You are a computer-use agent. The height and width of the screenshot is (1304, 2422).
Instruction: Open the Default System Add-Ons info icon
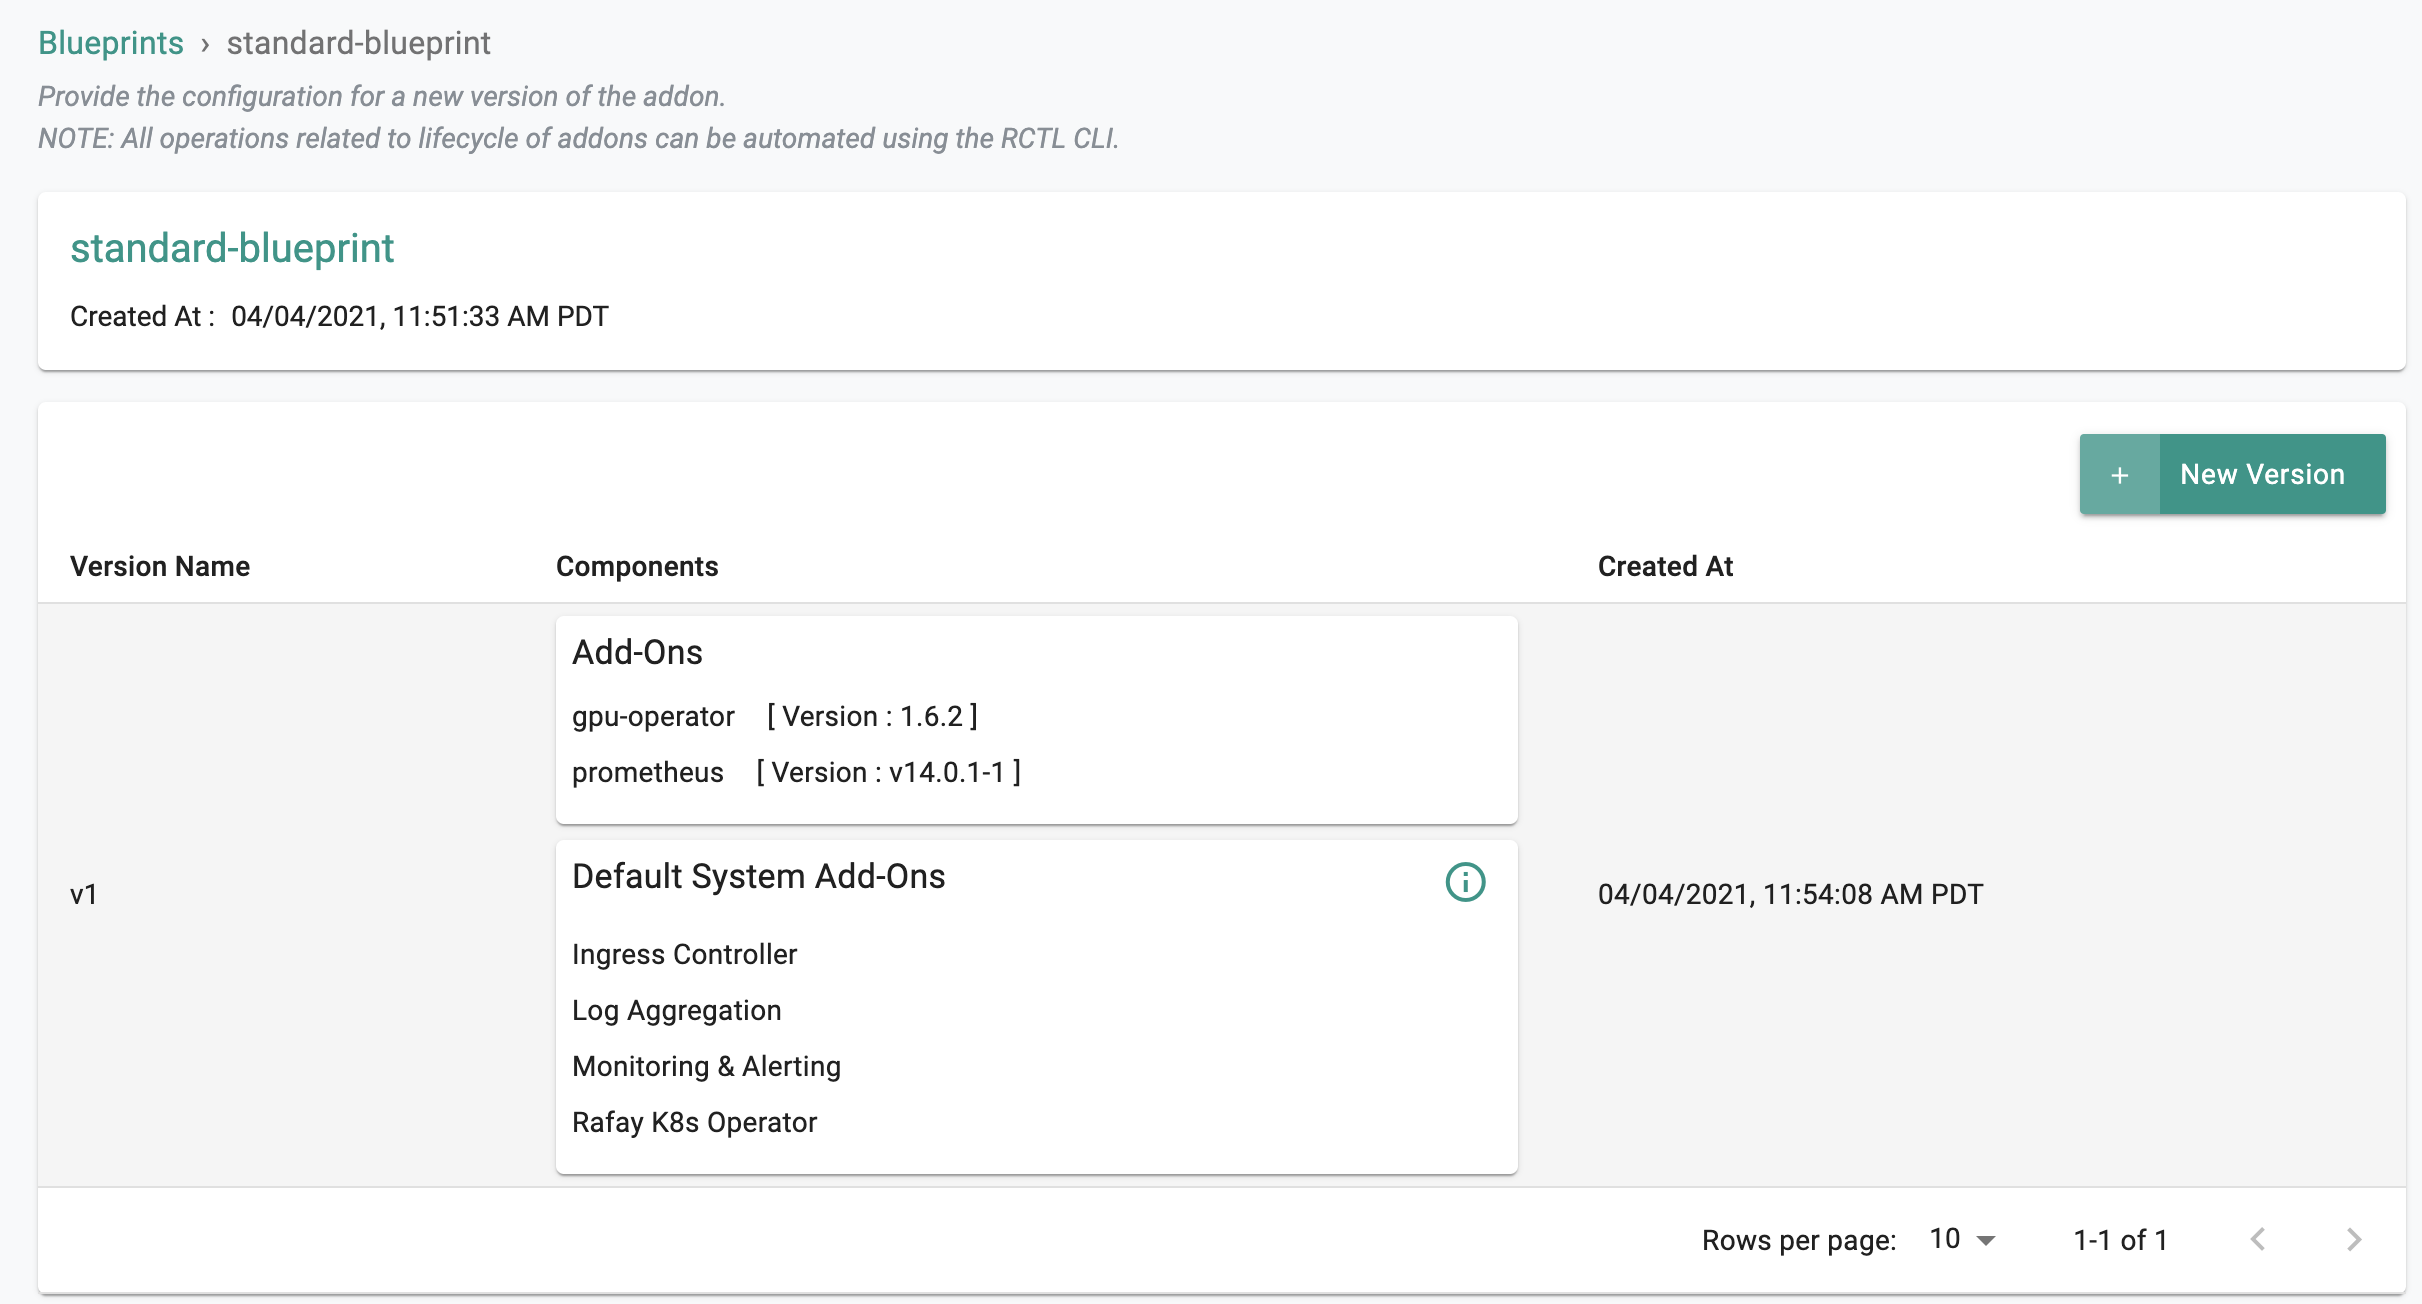tap(1465, 882)
